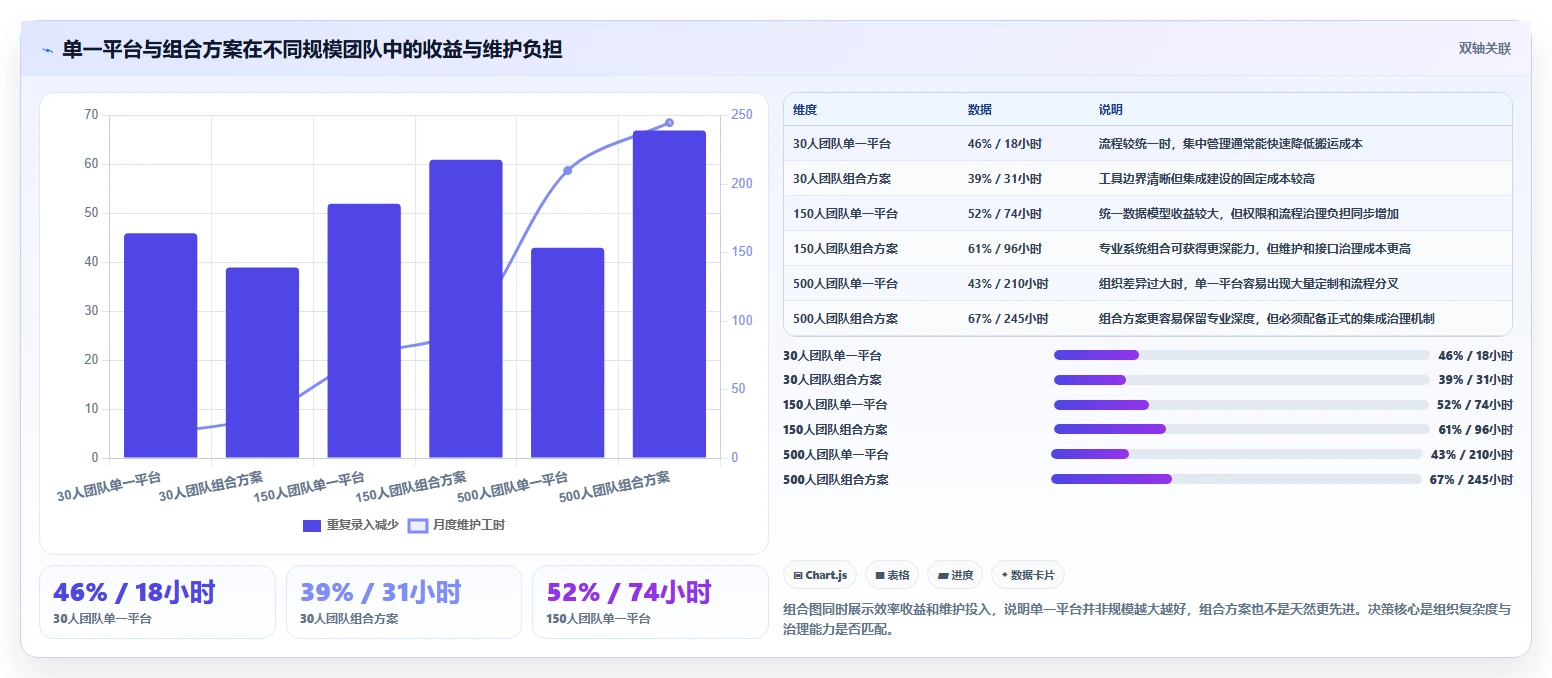Click x-axis label 150人团队单一平台 under the chart
1552x678 pixels.
tap(309, 486)
